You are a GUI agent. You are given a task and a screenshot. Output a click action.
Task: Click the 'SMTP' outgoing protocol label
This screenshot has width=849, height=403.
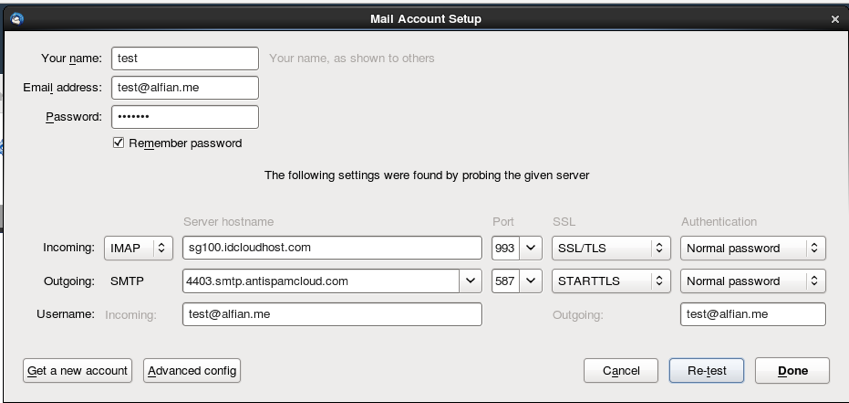pyautogui.click(x=127, y=281)
